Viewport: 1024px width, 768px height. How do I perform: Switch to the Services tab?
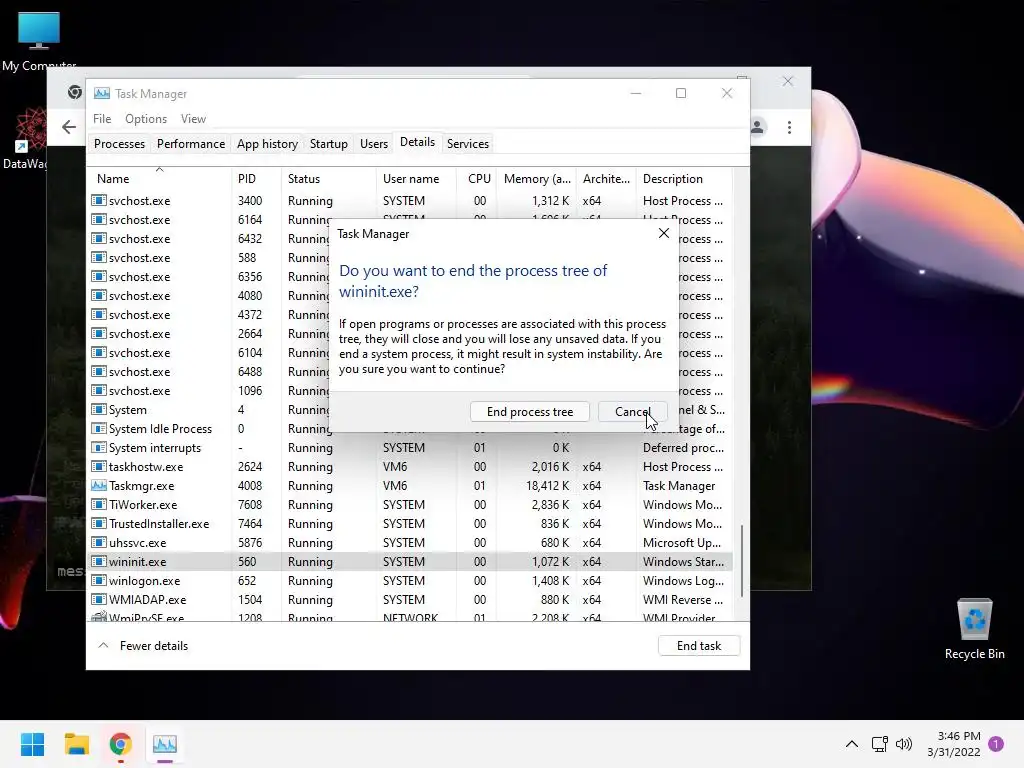tap(468, 144)
